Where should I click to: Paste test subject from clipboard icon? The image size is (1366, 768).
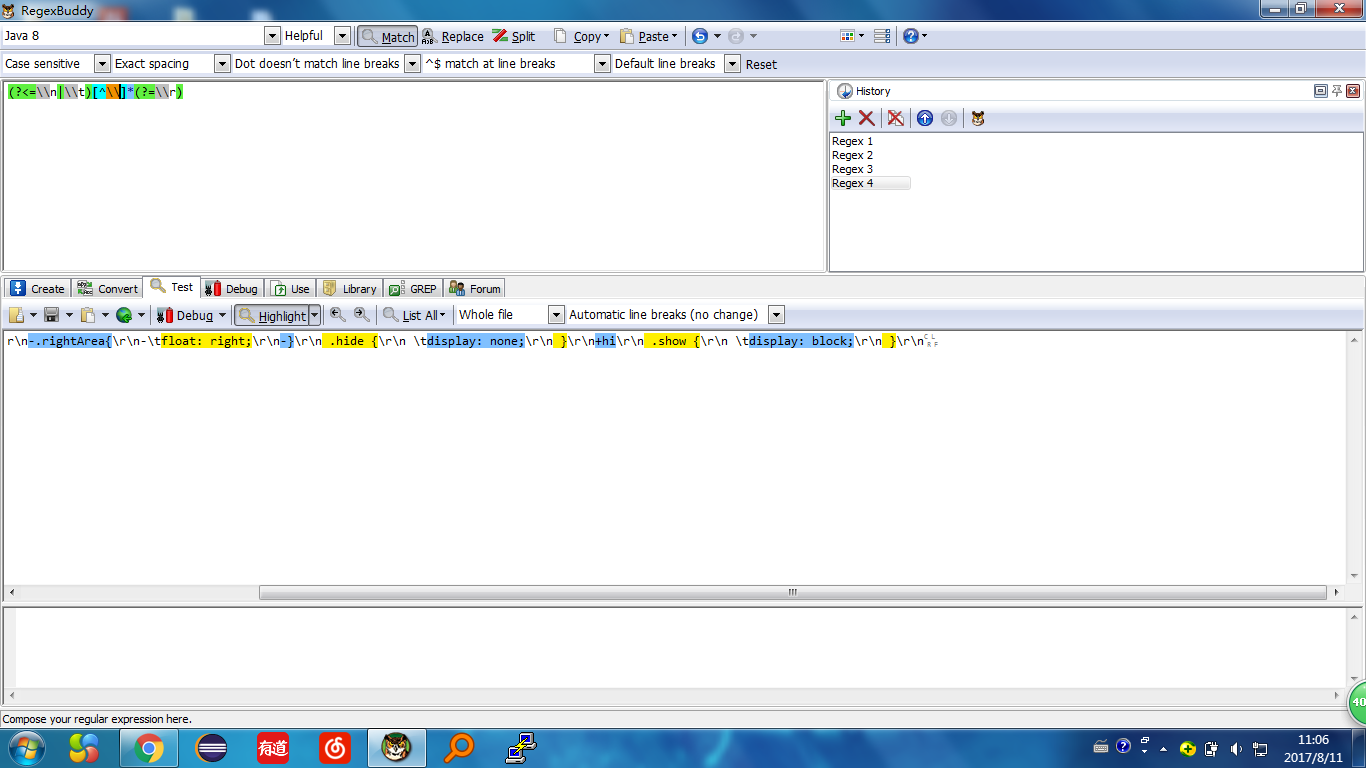(x=88, y=315)
